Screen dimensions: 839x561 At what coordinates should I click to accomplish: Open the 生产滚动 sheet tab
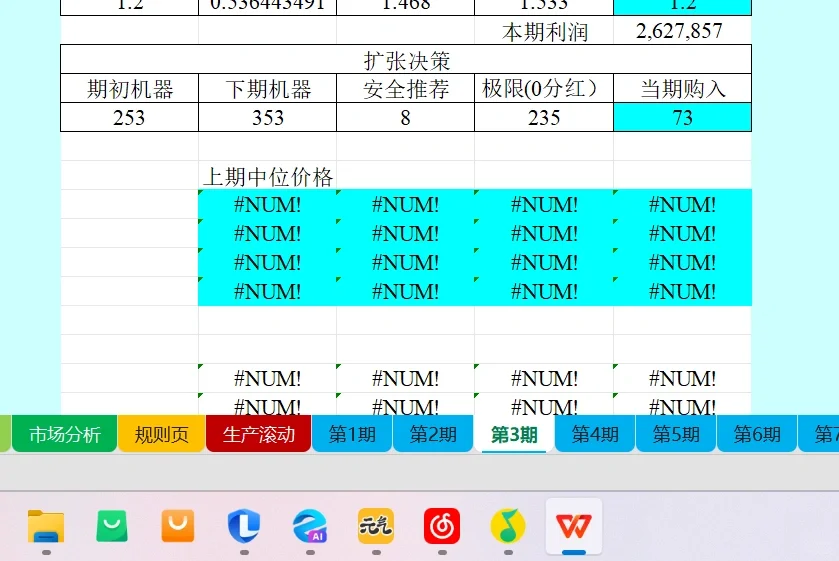[258, 434]
